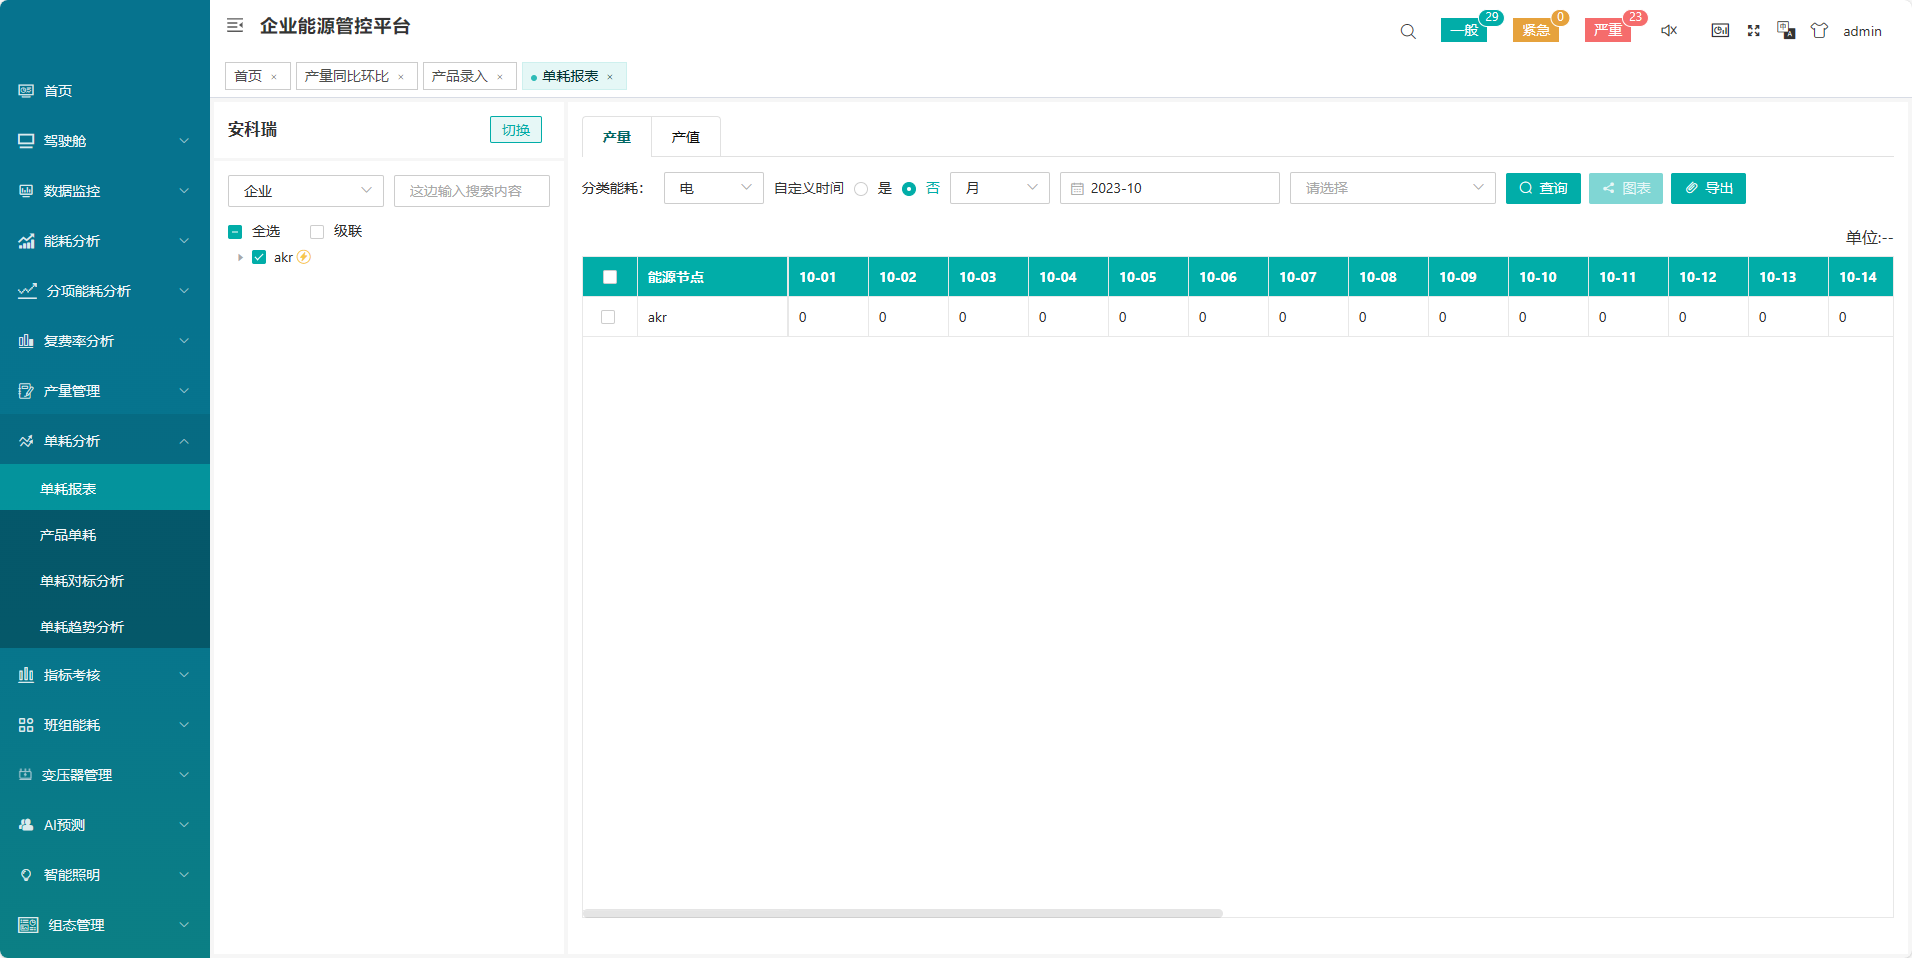Click the search magnifier icon in header

(x=1408, y=31)
